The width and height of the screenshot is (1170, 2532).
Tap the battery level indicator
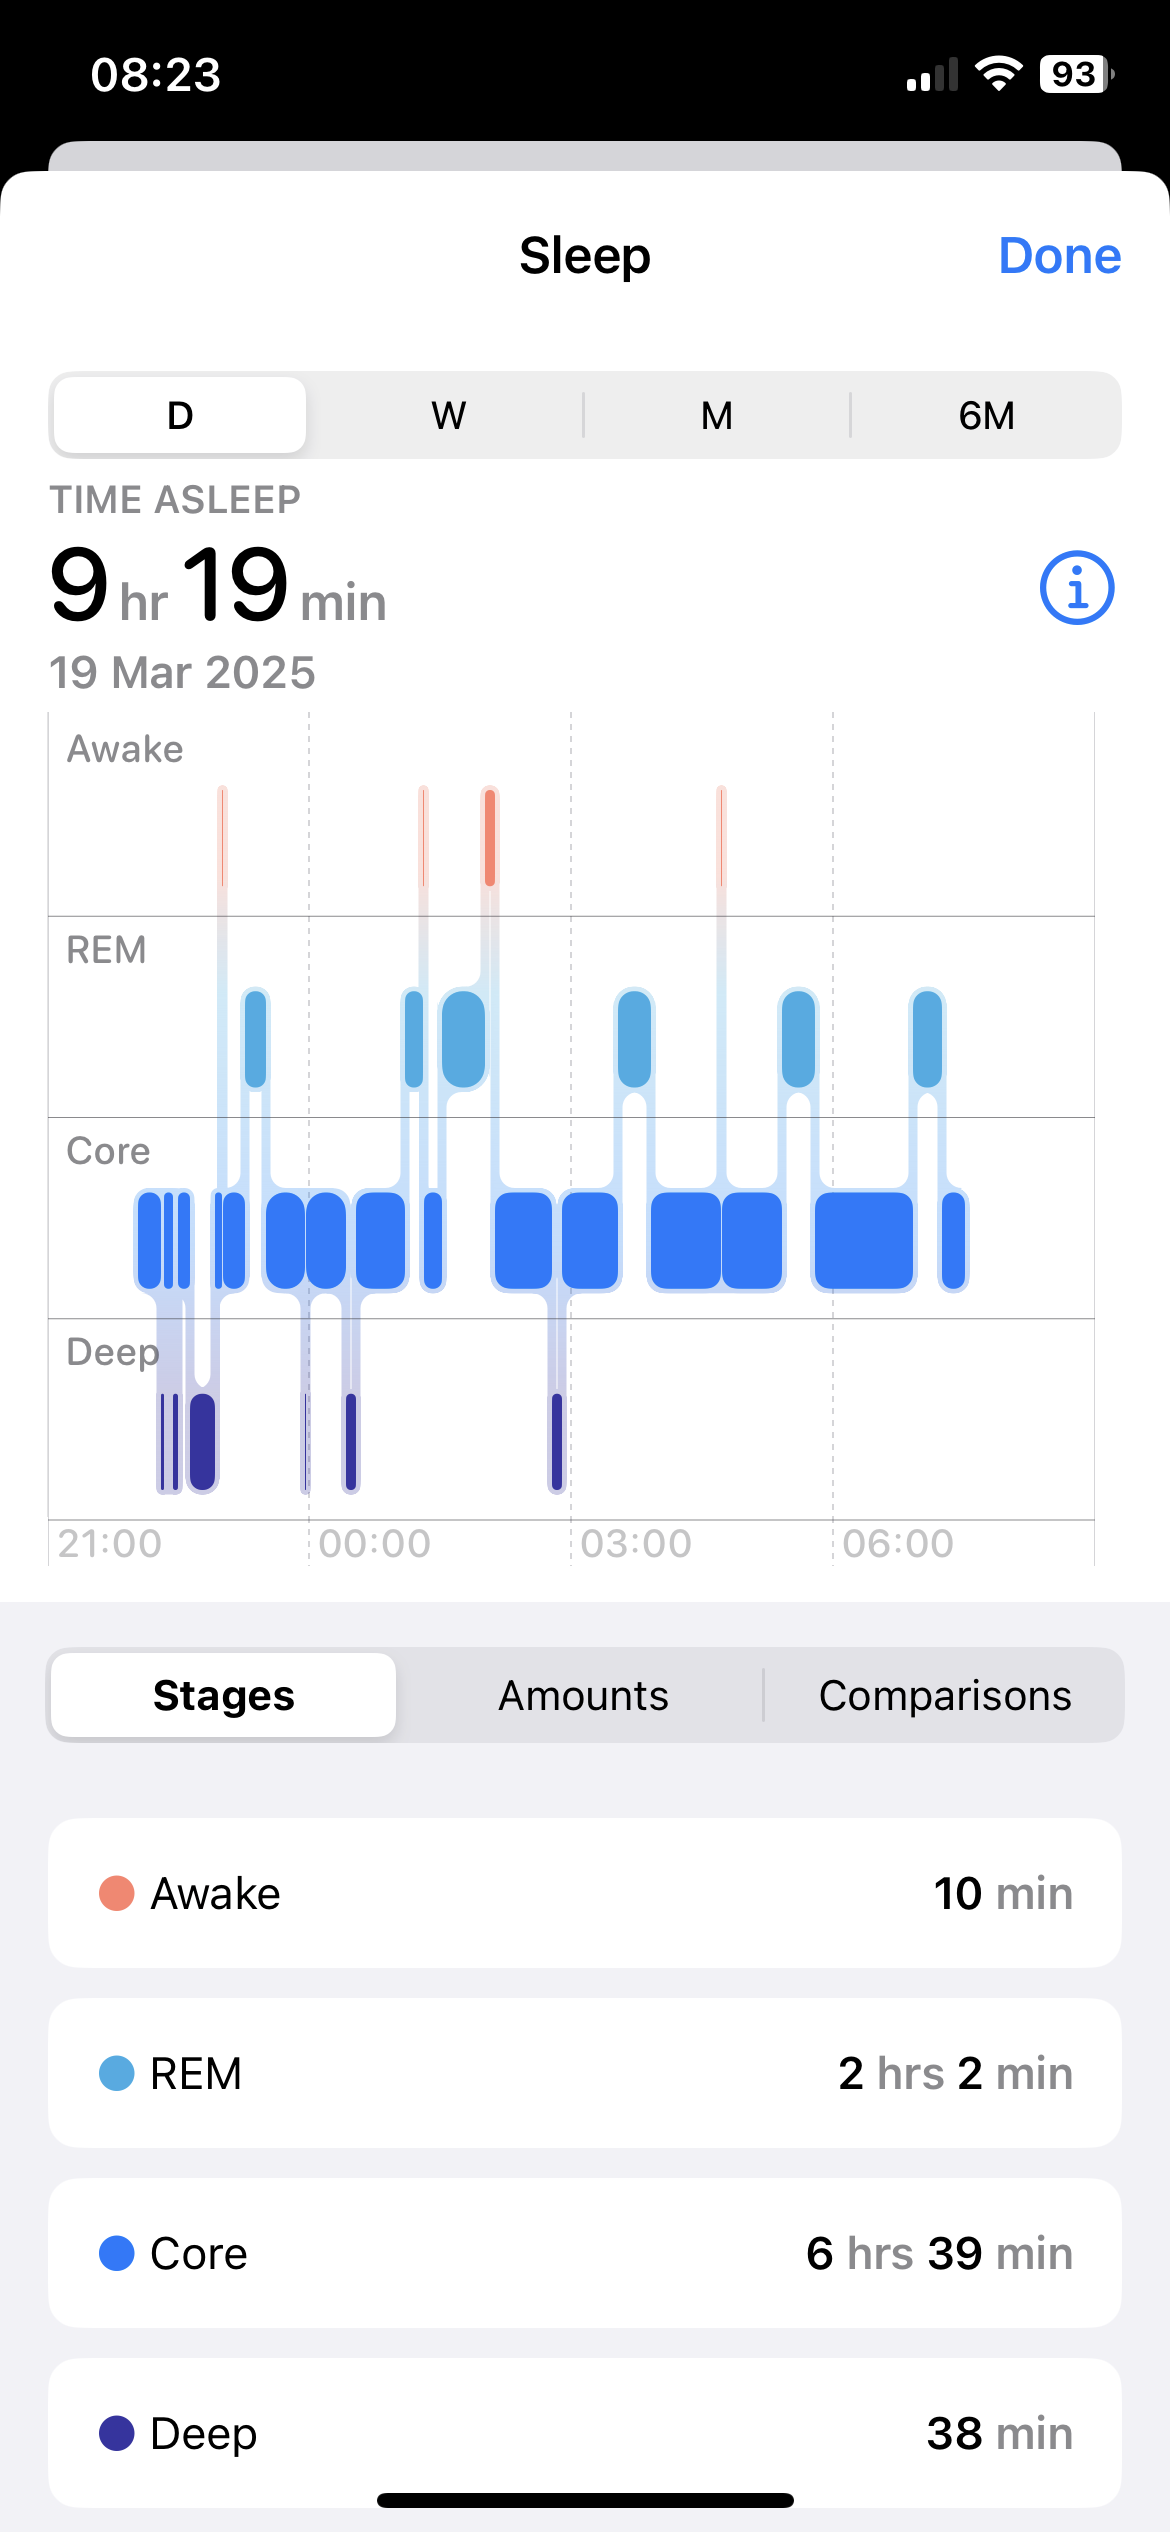click(x=1076, y=74)
